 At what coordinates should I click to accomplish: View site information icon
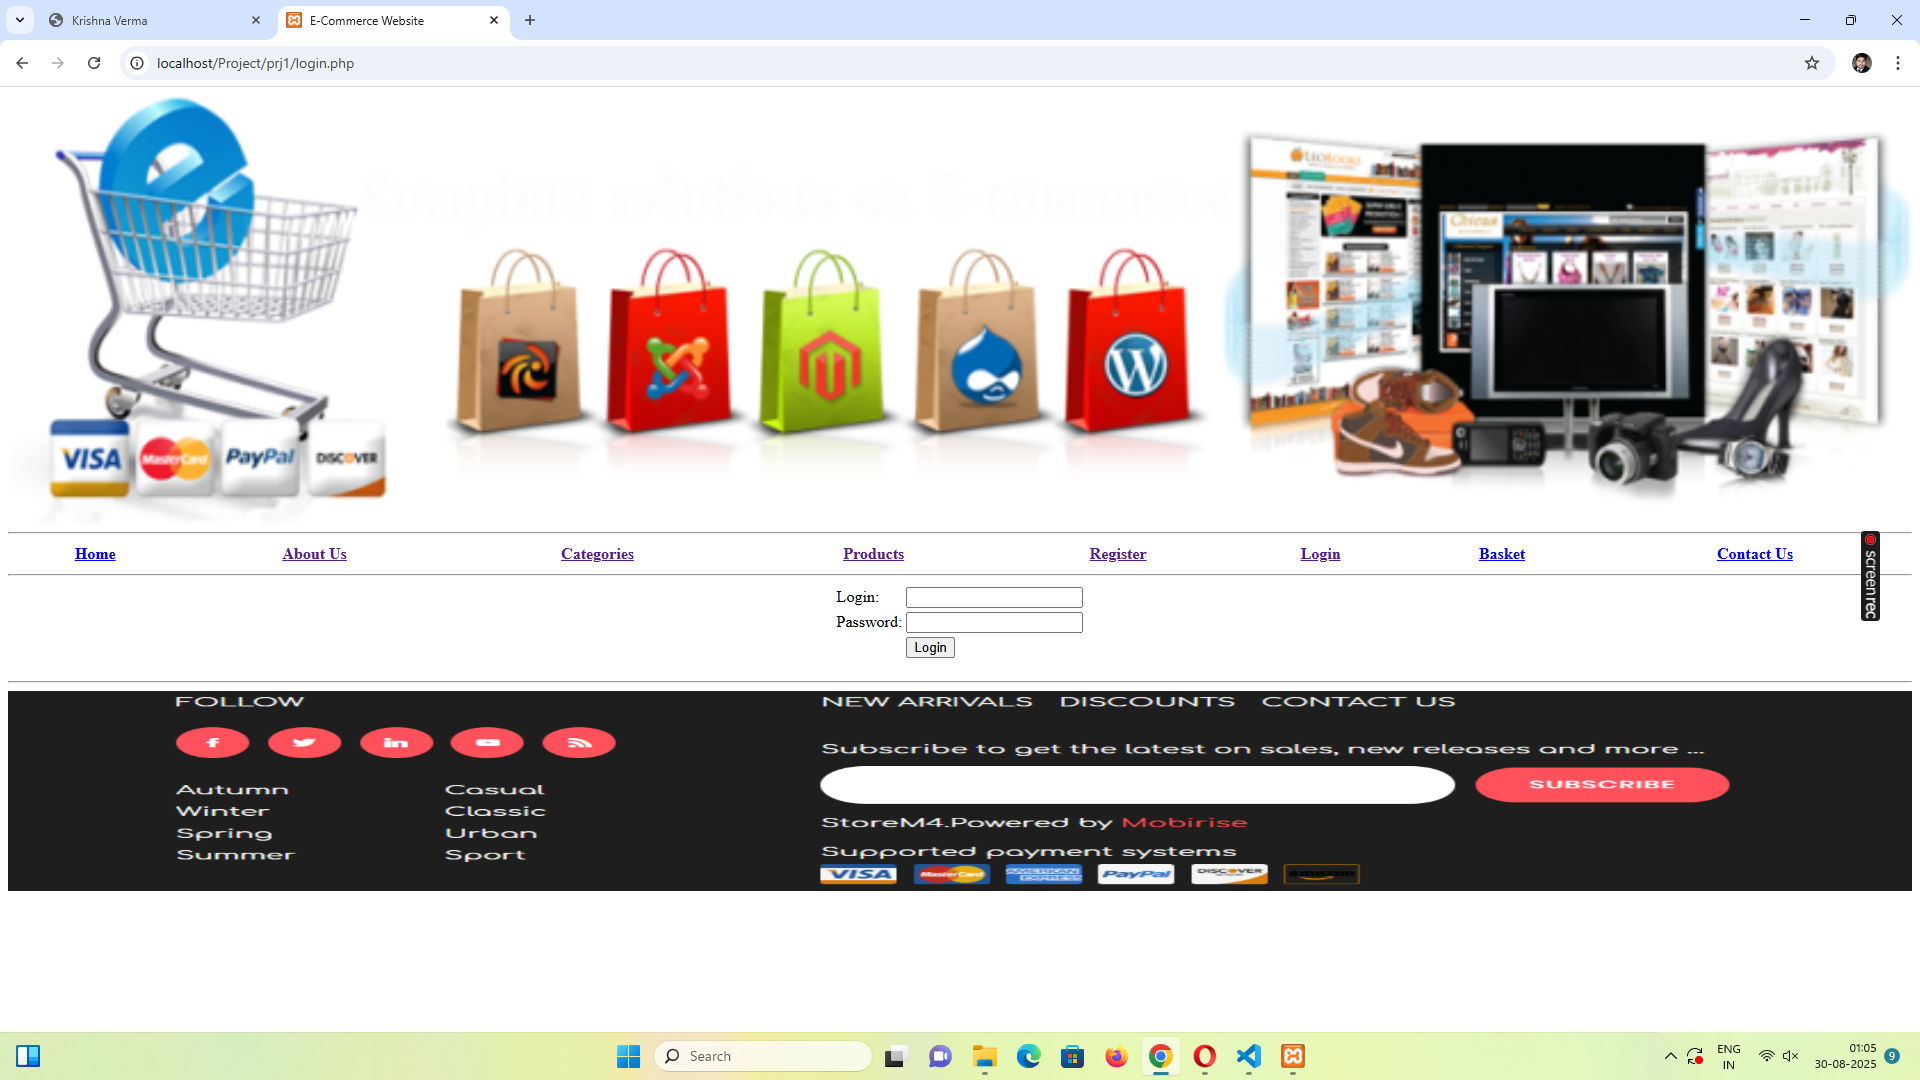137,63
